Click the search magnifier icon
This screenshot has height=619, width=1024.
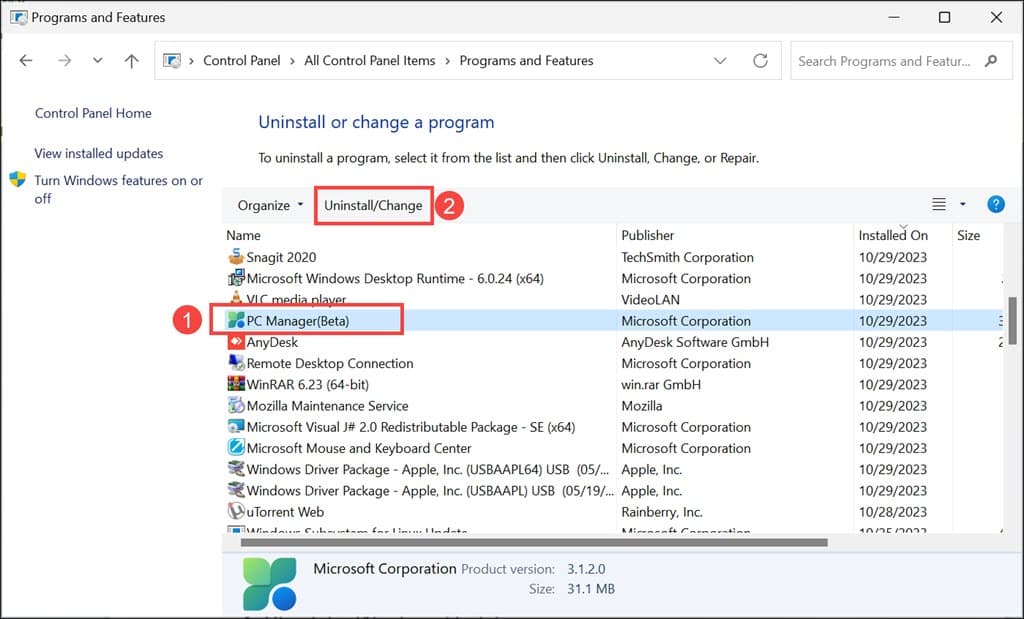click(x=991, y=61)
